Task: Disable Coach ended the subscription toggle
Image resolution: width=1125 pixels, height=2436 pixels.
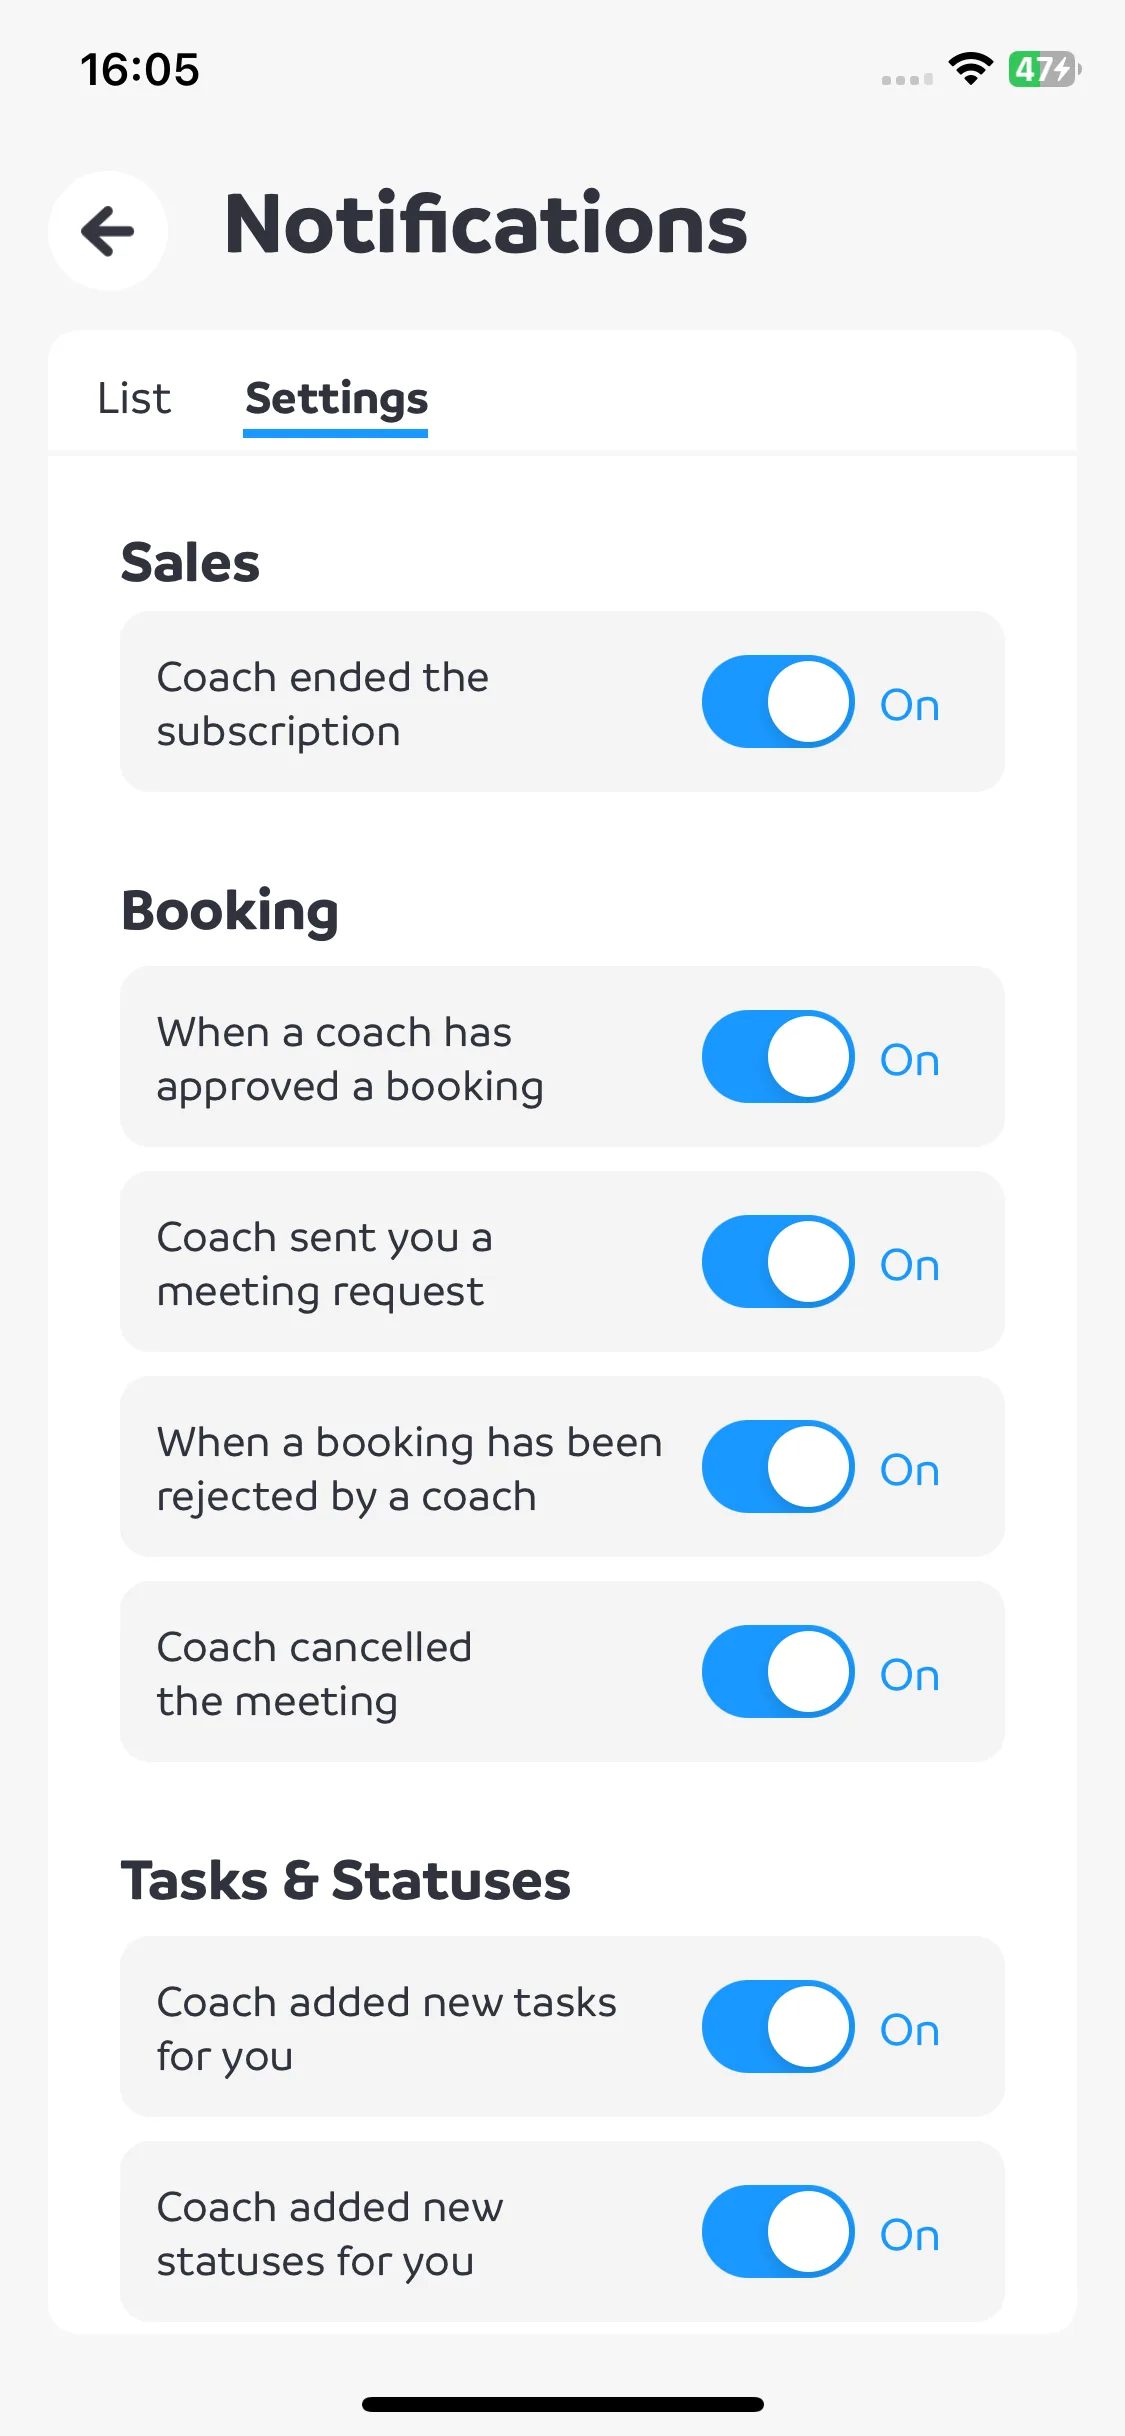Action: coord(778,701)
